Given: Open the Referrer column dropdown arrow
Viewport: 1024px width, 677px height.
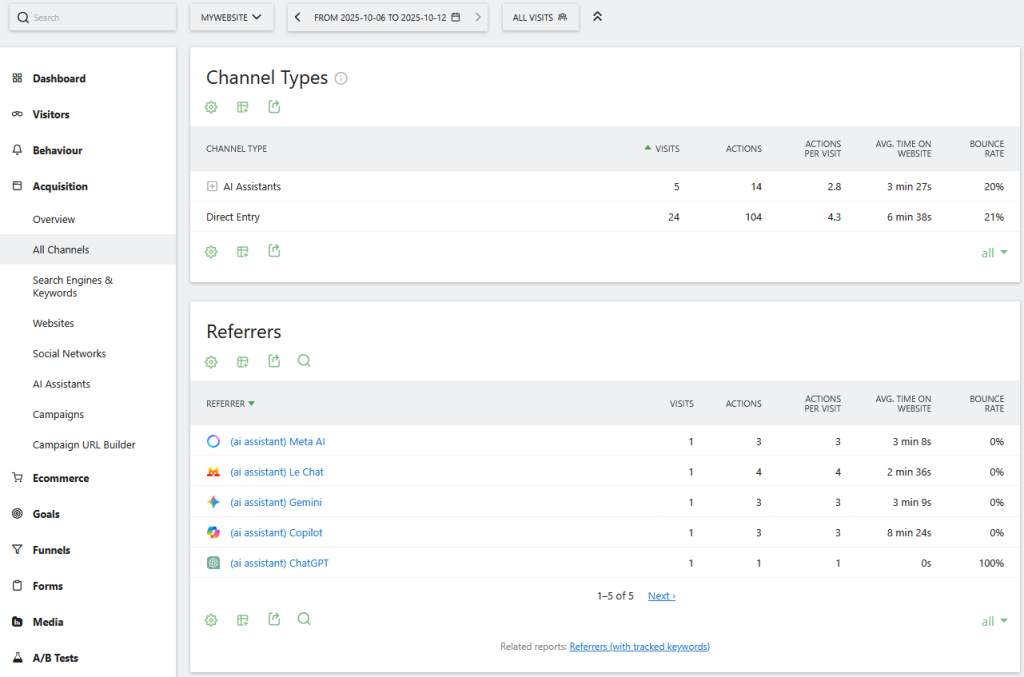Looking at the screenshot, I should pos(251,404).
